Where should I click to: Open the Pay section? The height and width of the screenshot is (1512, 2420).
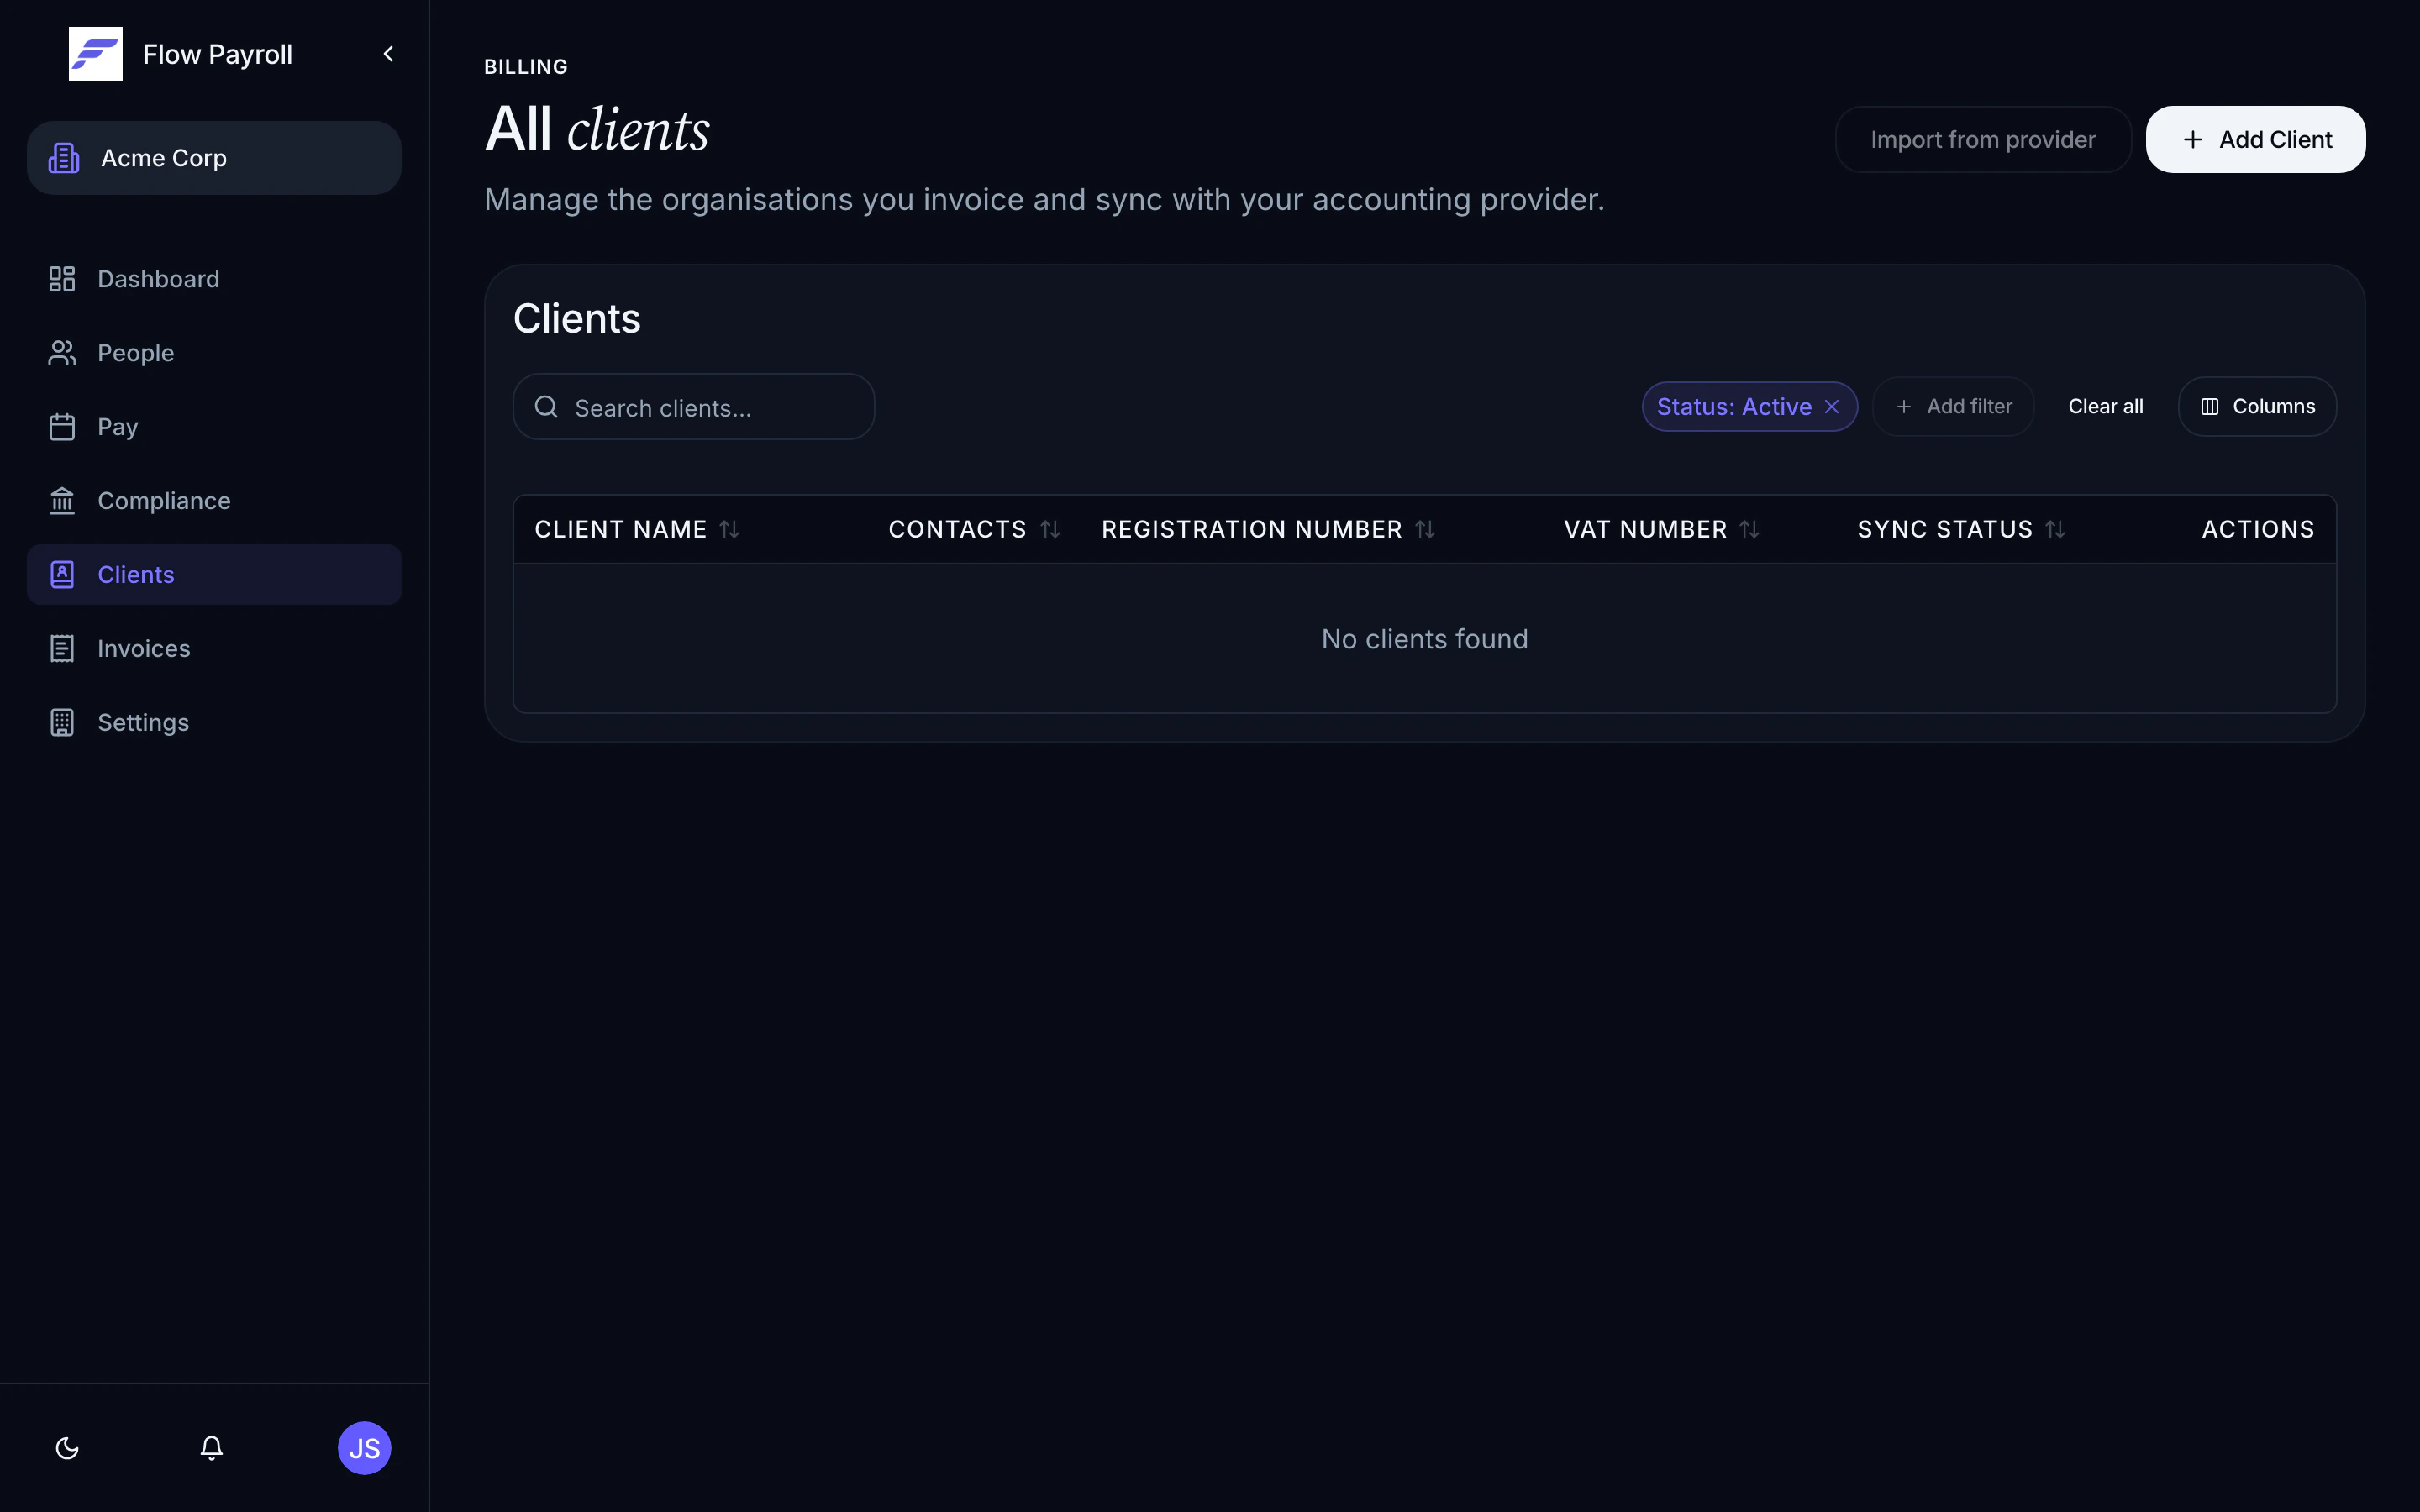(214, 427)
